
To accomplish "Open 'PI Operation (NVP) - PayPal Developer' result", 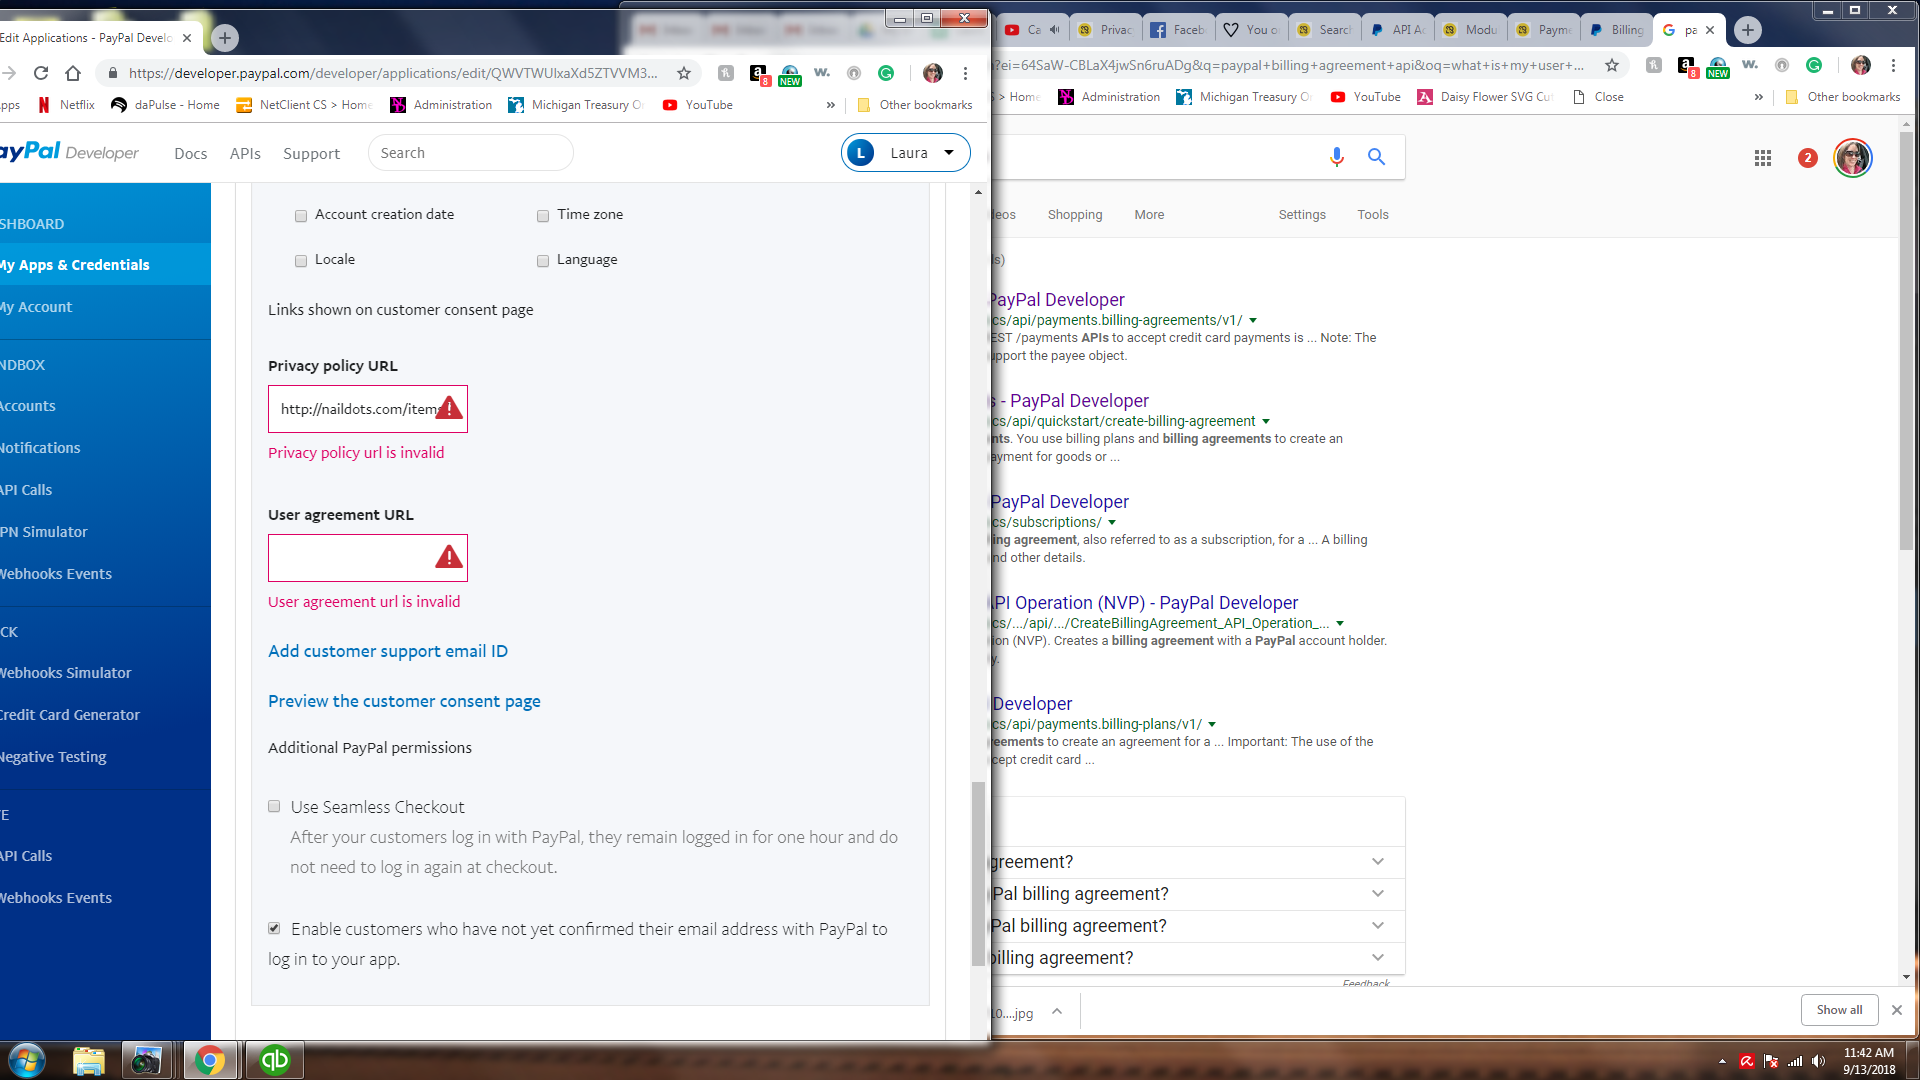I will [1144, 603].
